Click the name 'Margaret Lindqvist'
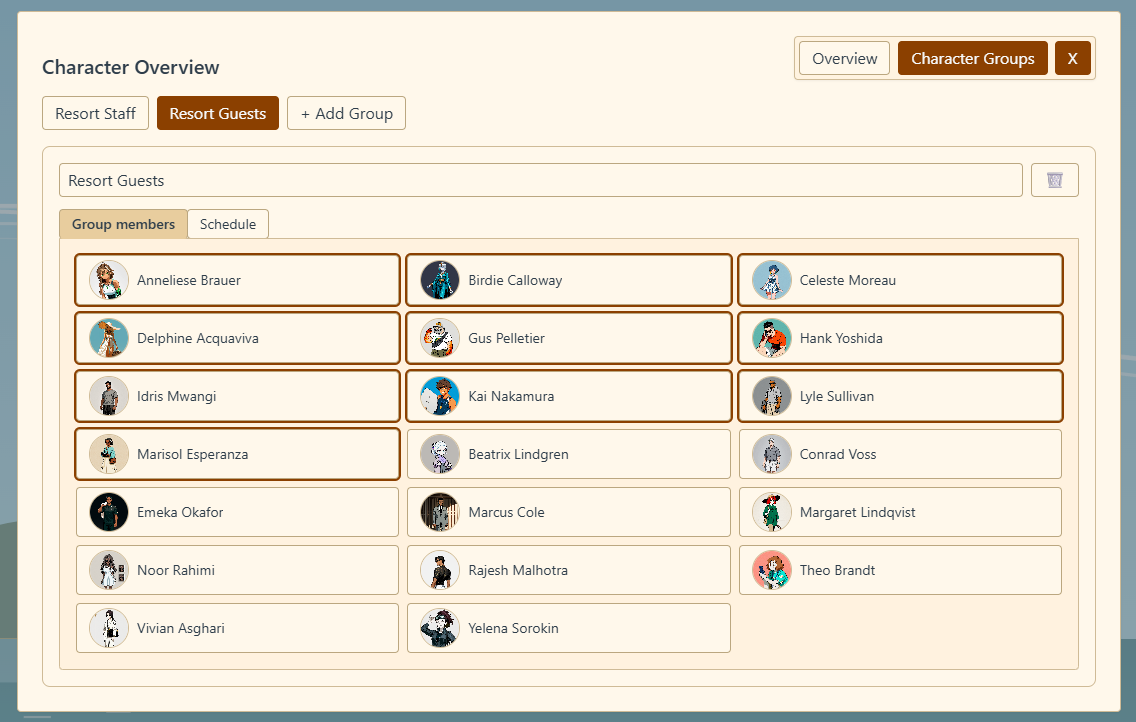Screen dimensions: 1136x722 pos(857,512)
